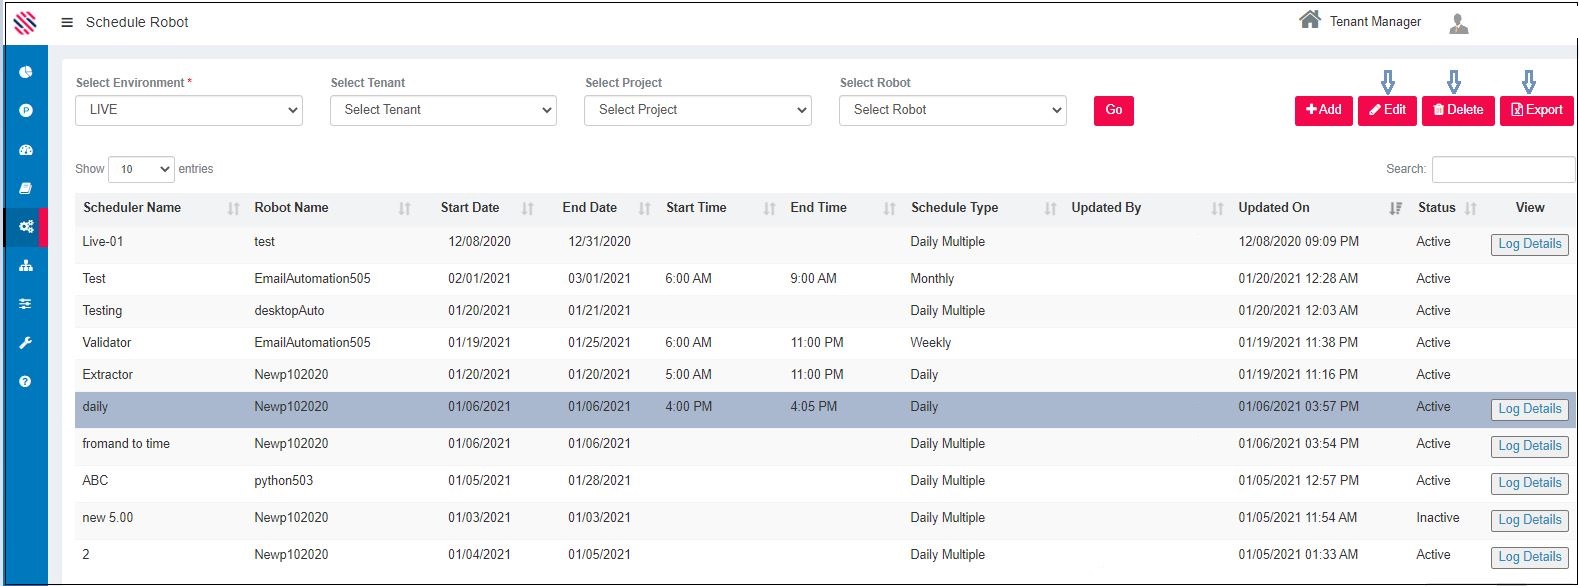This screenshot has height=586, width=1579.
Task: Click the hamburger menu icon
Action: click(x=67, y=22)
